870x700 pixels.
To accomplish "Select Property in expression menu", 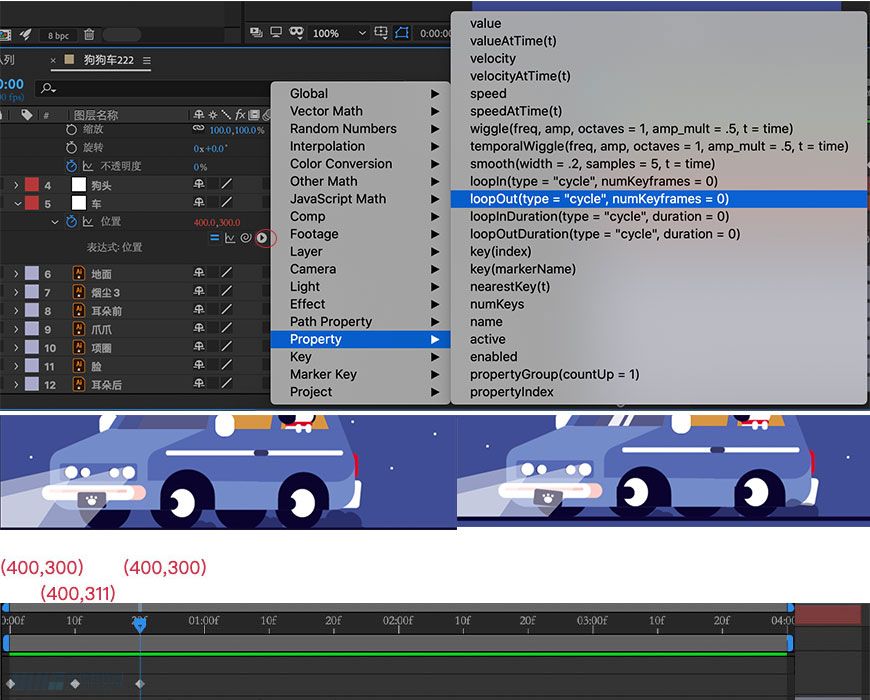I will (x=360, y=339).
